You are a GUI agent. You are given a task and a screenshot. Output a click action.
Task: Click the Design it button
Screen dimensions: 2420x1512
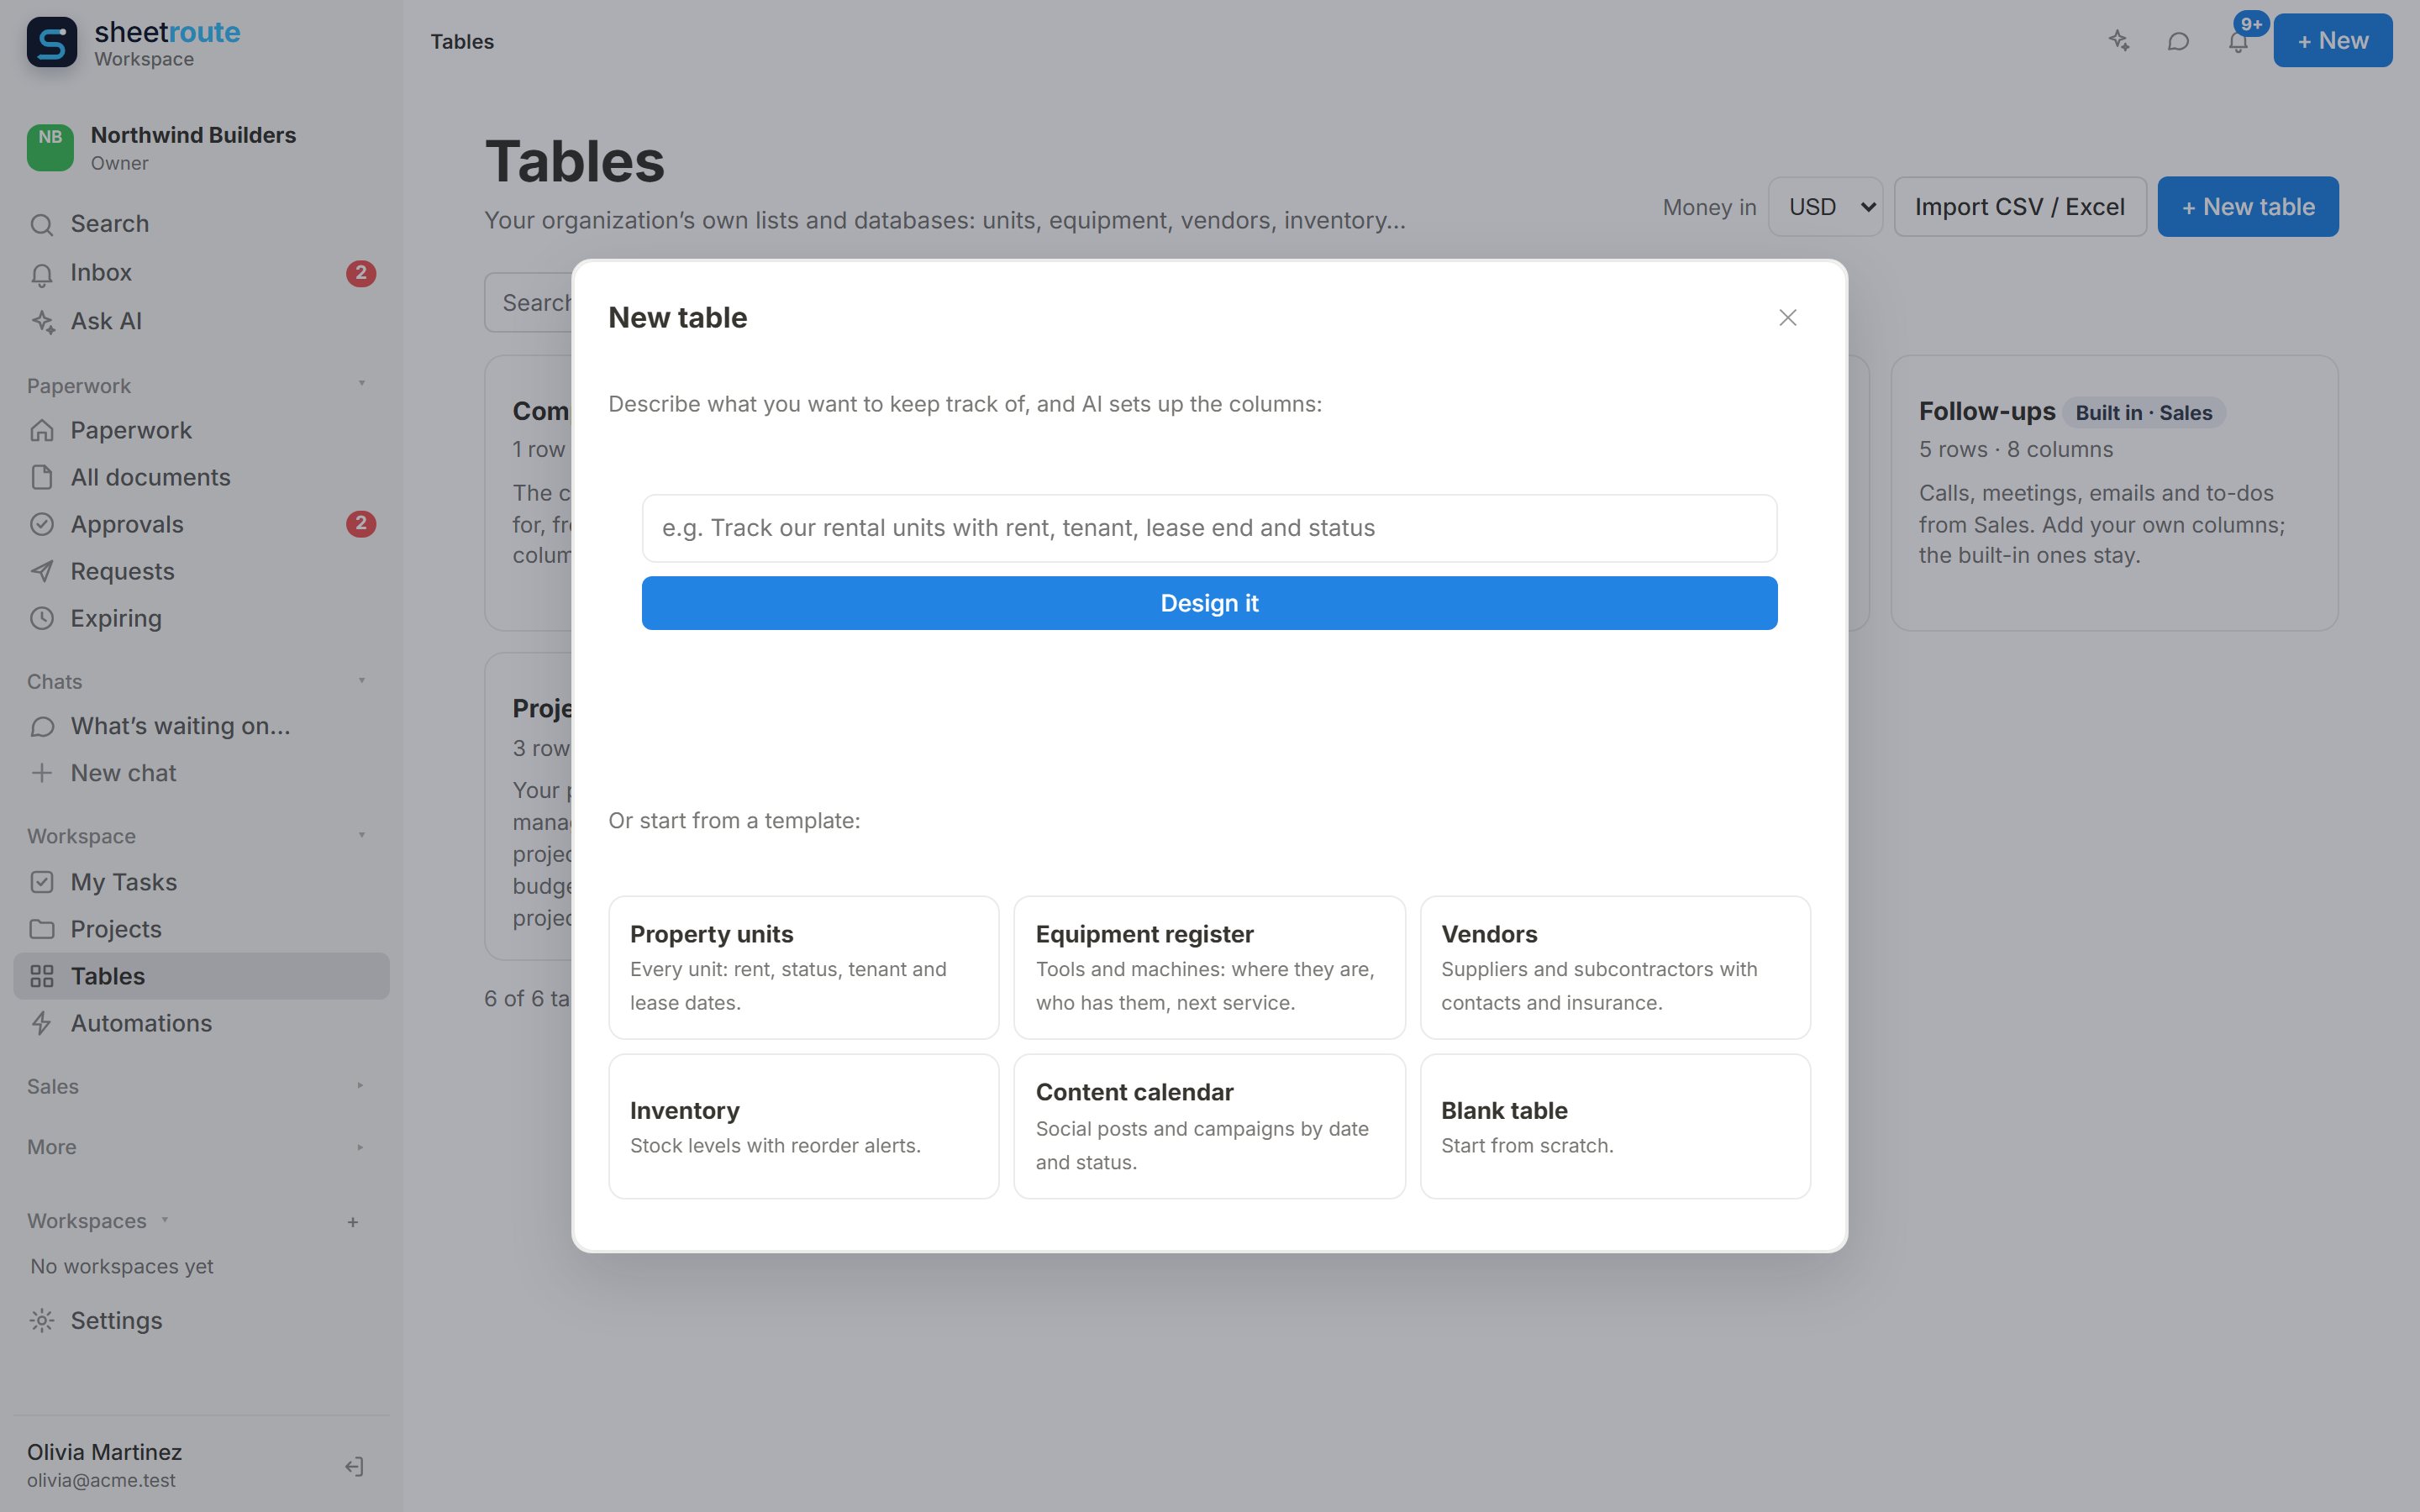click(1209, 603)
